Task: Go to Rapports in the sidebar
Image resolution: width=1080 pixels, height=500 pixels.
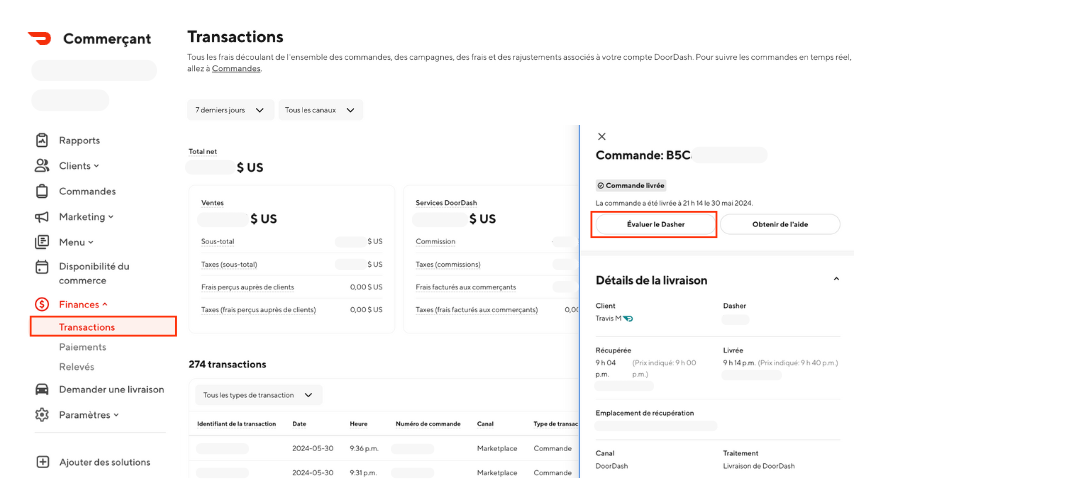Action: pos(79,140)
